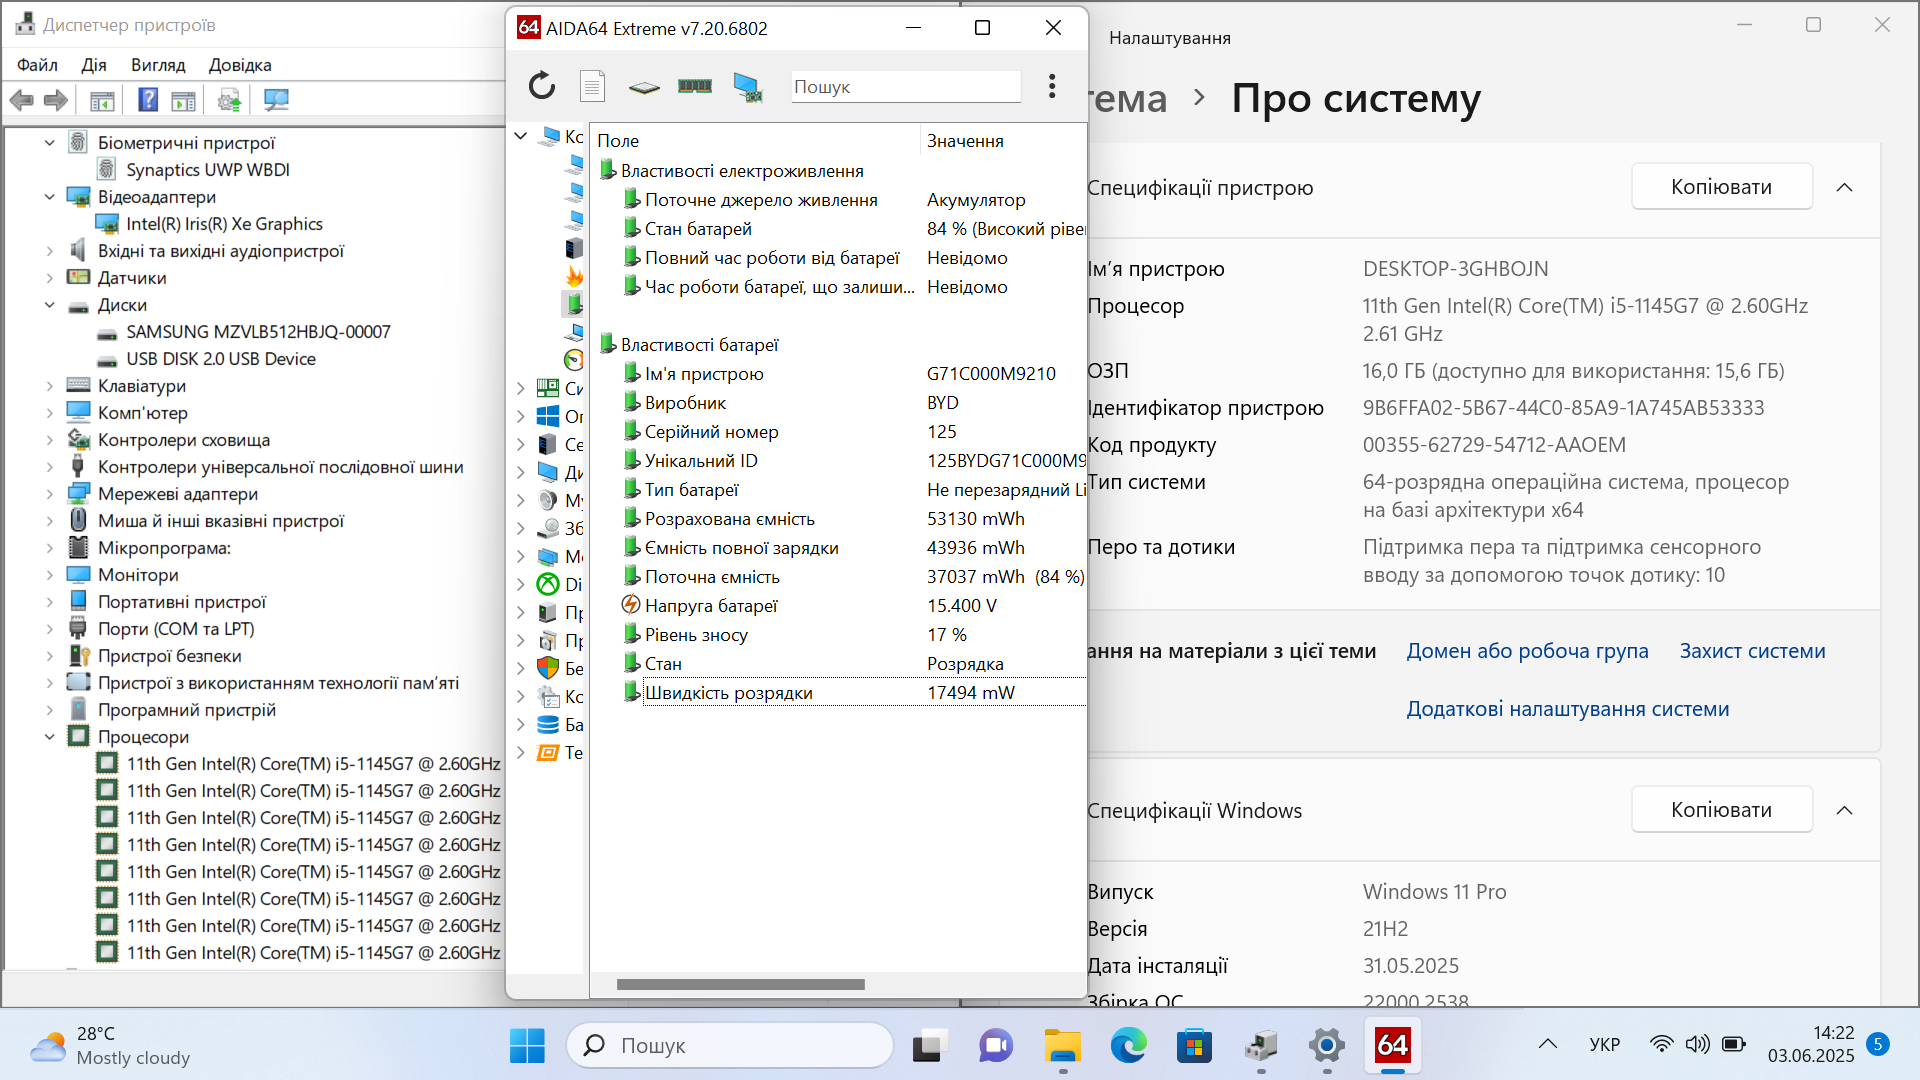The width and height of the screenshot is (1920, 1080).
Task: Select Synaptics UWP WBDI device
Action: pyautogui.click(x=208, y=170)
